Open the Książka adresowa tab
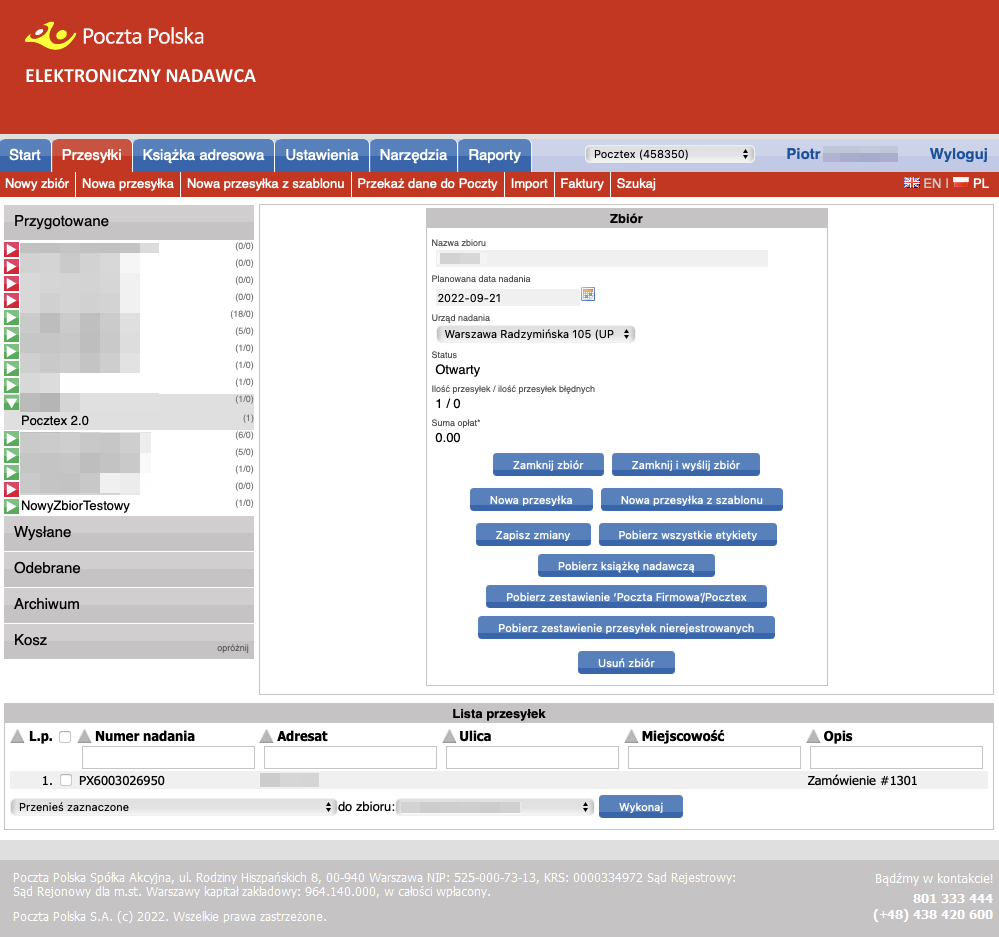 click(x=203, y=155)
